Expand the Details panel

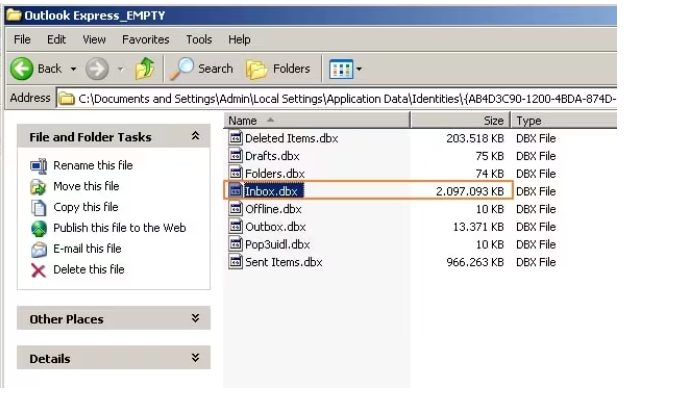tap(195, 358)
